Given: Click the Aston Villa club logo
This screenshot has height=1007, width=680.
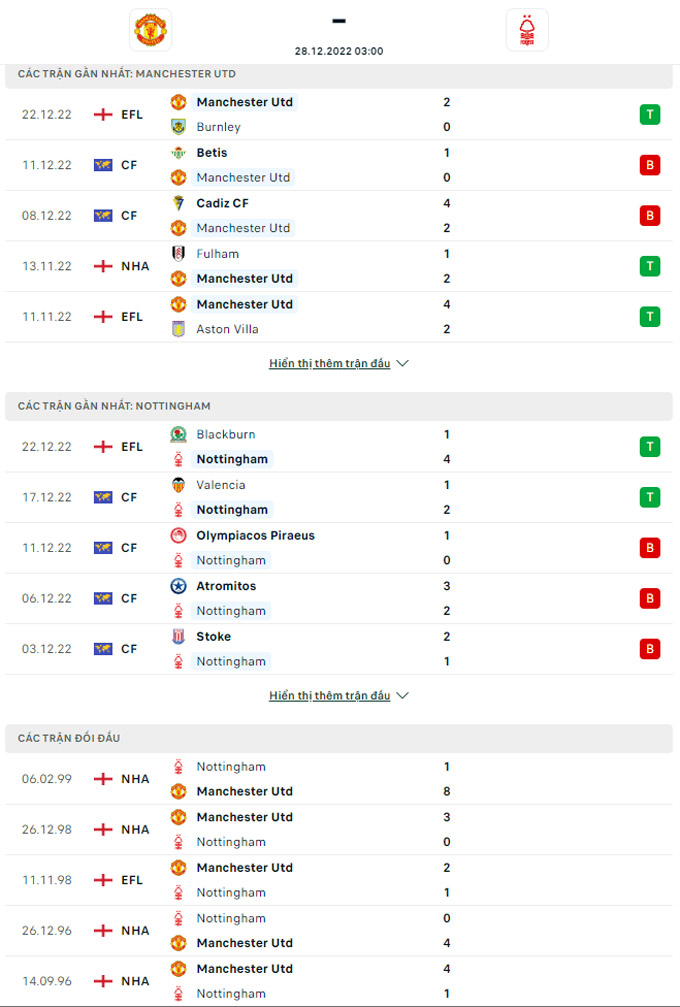Looking at the screenshot, I should pyautogui.click(x=178, y=329).
